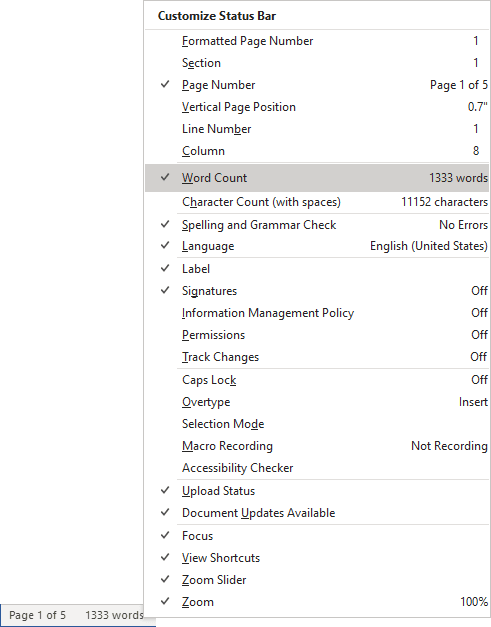The width and height of the screenshot is (491, 627).
Task: Enable Accessibility Checker status item
Action: pos(317,467)
